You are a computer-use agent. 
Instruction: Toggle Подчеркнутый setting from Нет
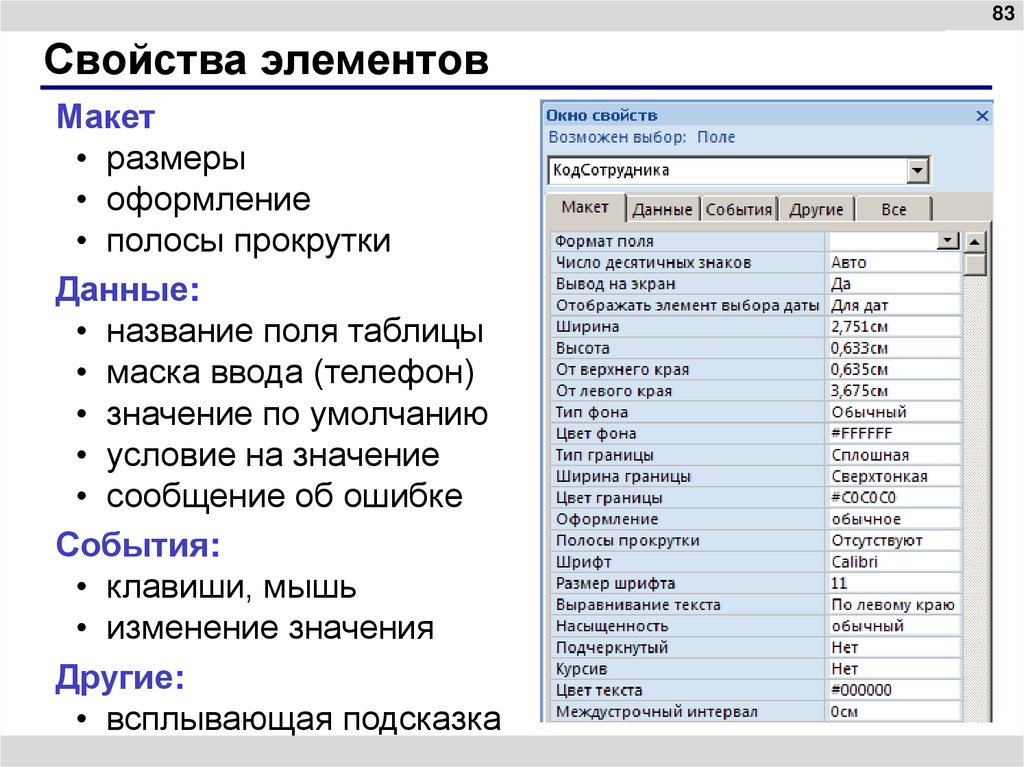click(880, 647)
